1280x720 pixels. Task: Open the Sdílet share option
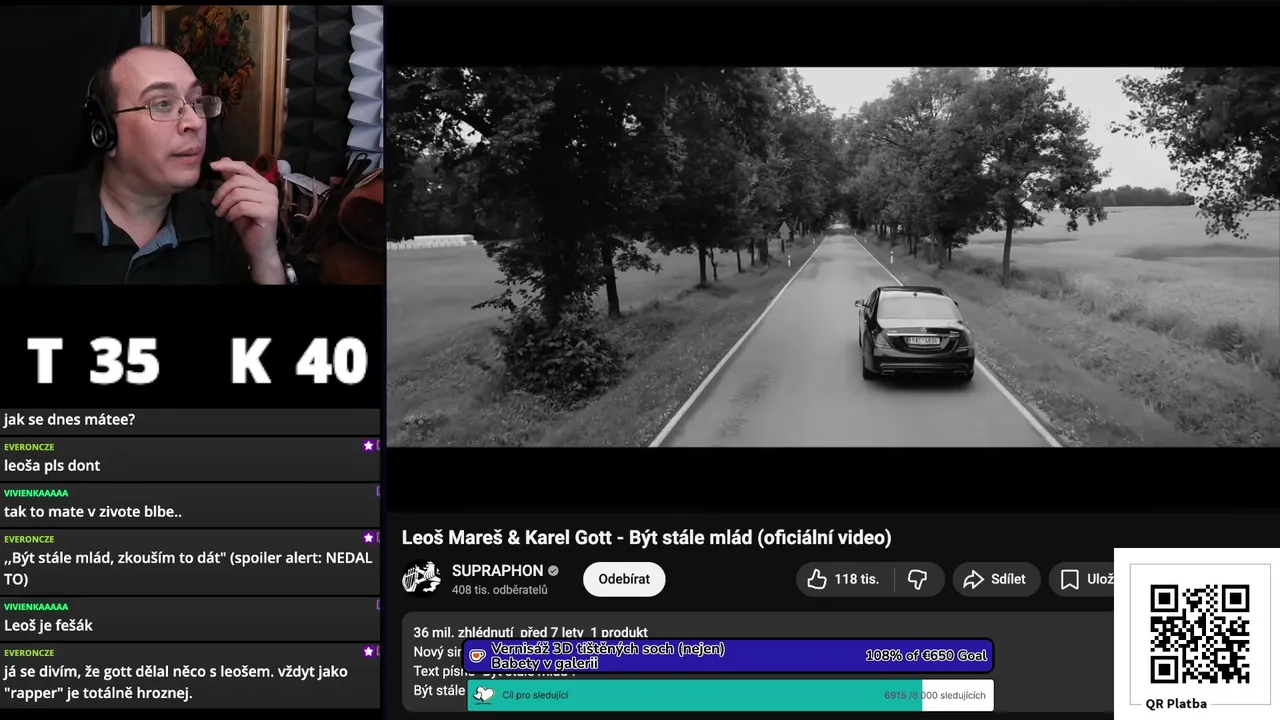point(995,579)
